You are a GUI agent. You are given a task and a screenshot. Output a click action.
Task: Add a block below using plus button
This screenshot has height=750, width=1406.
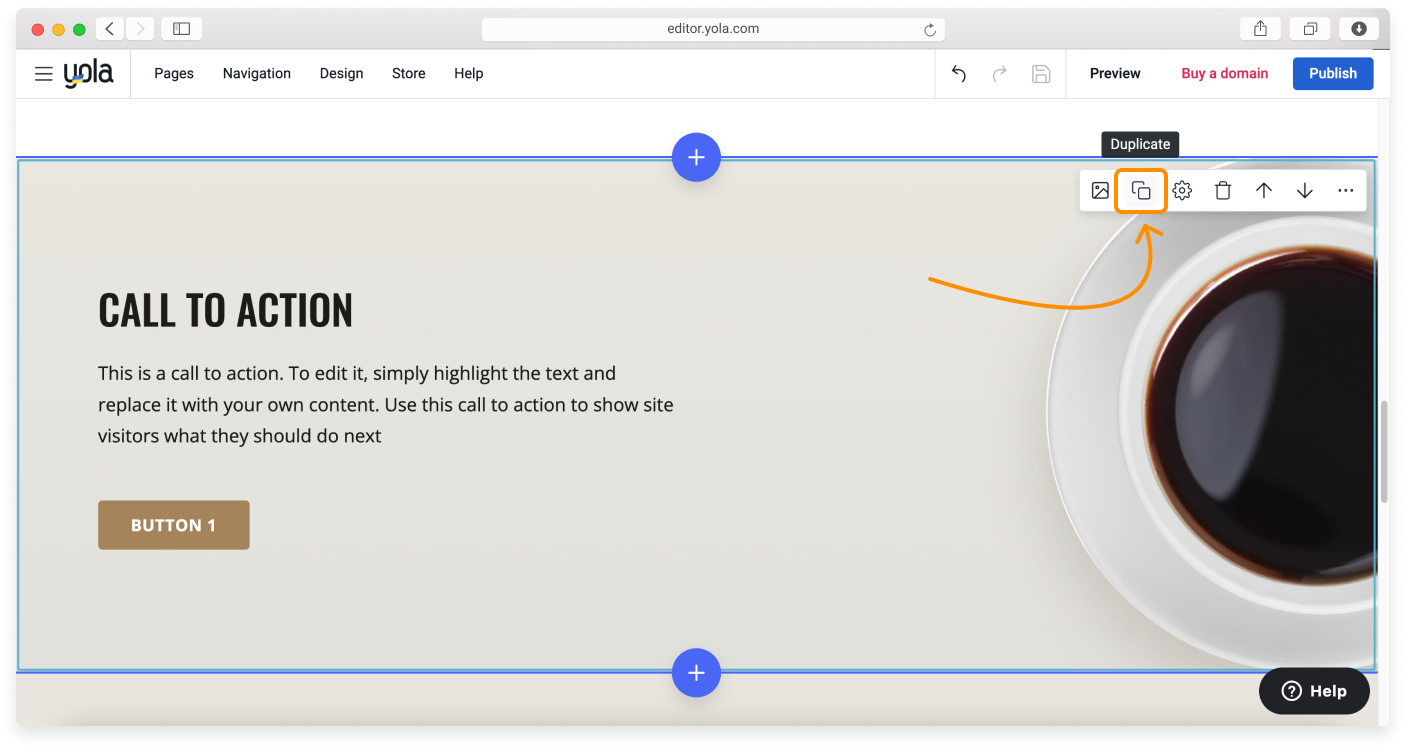(696, 673)
